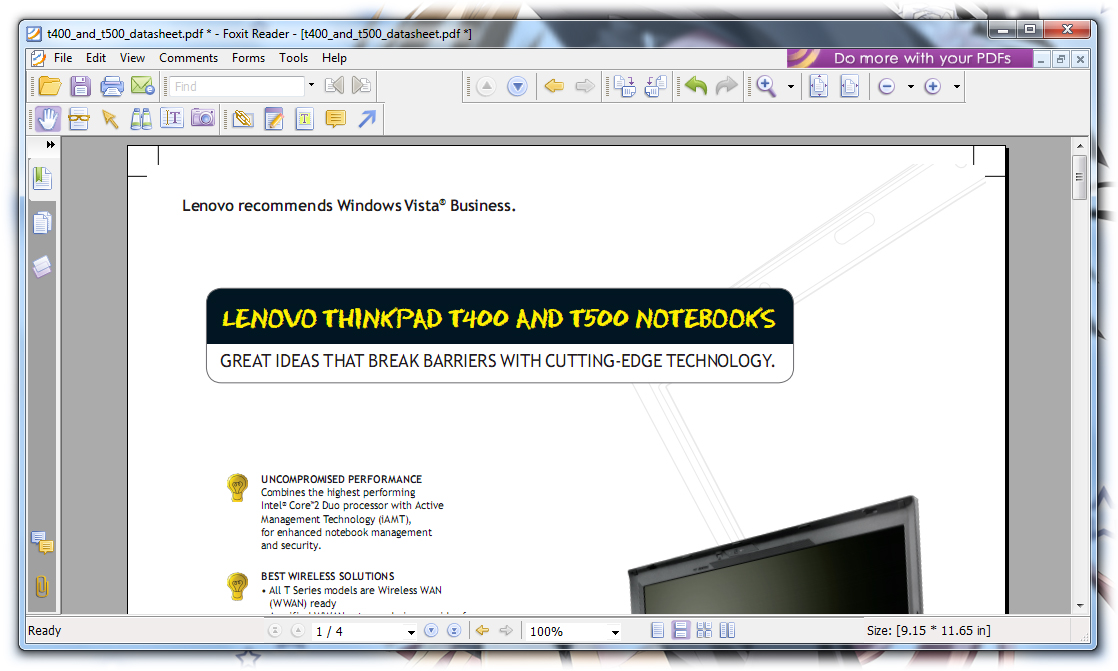Select the Note pencil annotation tool
Viewport: 1118px width, 671px height.
click(x=274, y=118)
